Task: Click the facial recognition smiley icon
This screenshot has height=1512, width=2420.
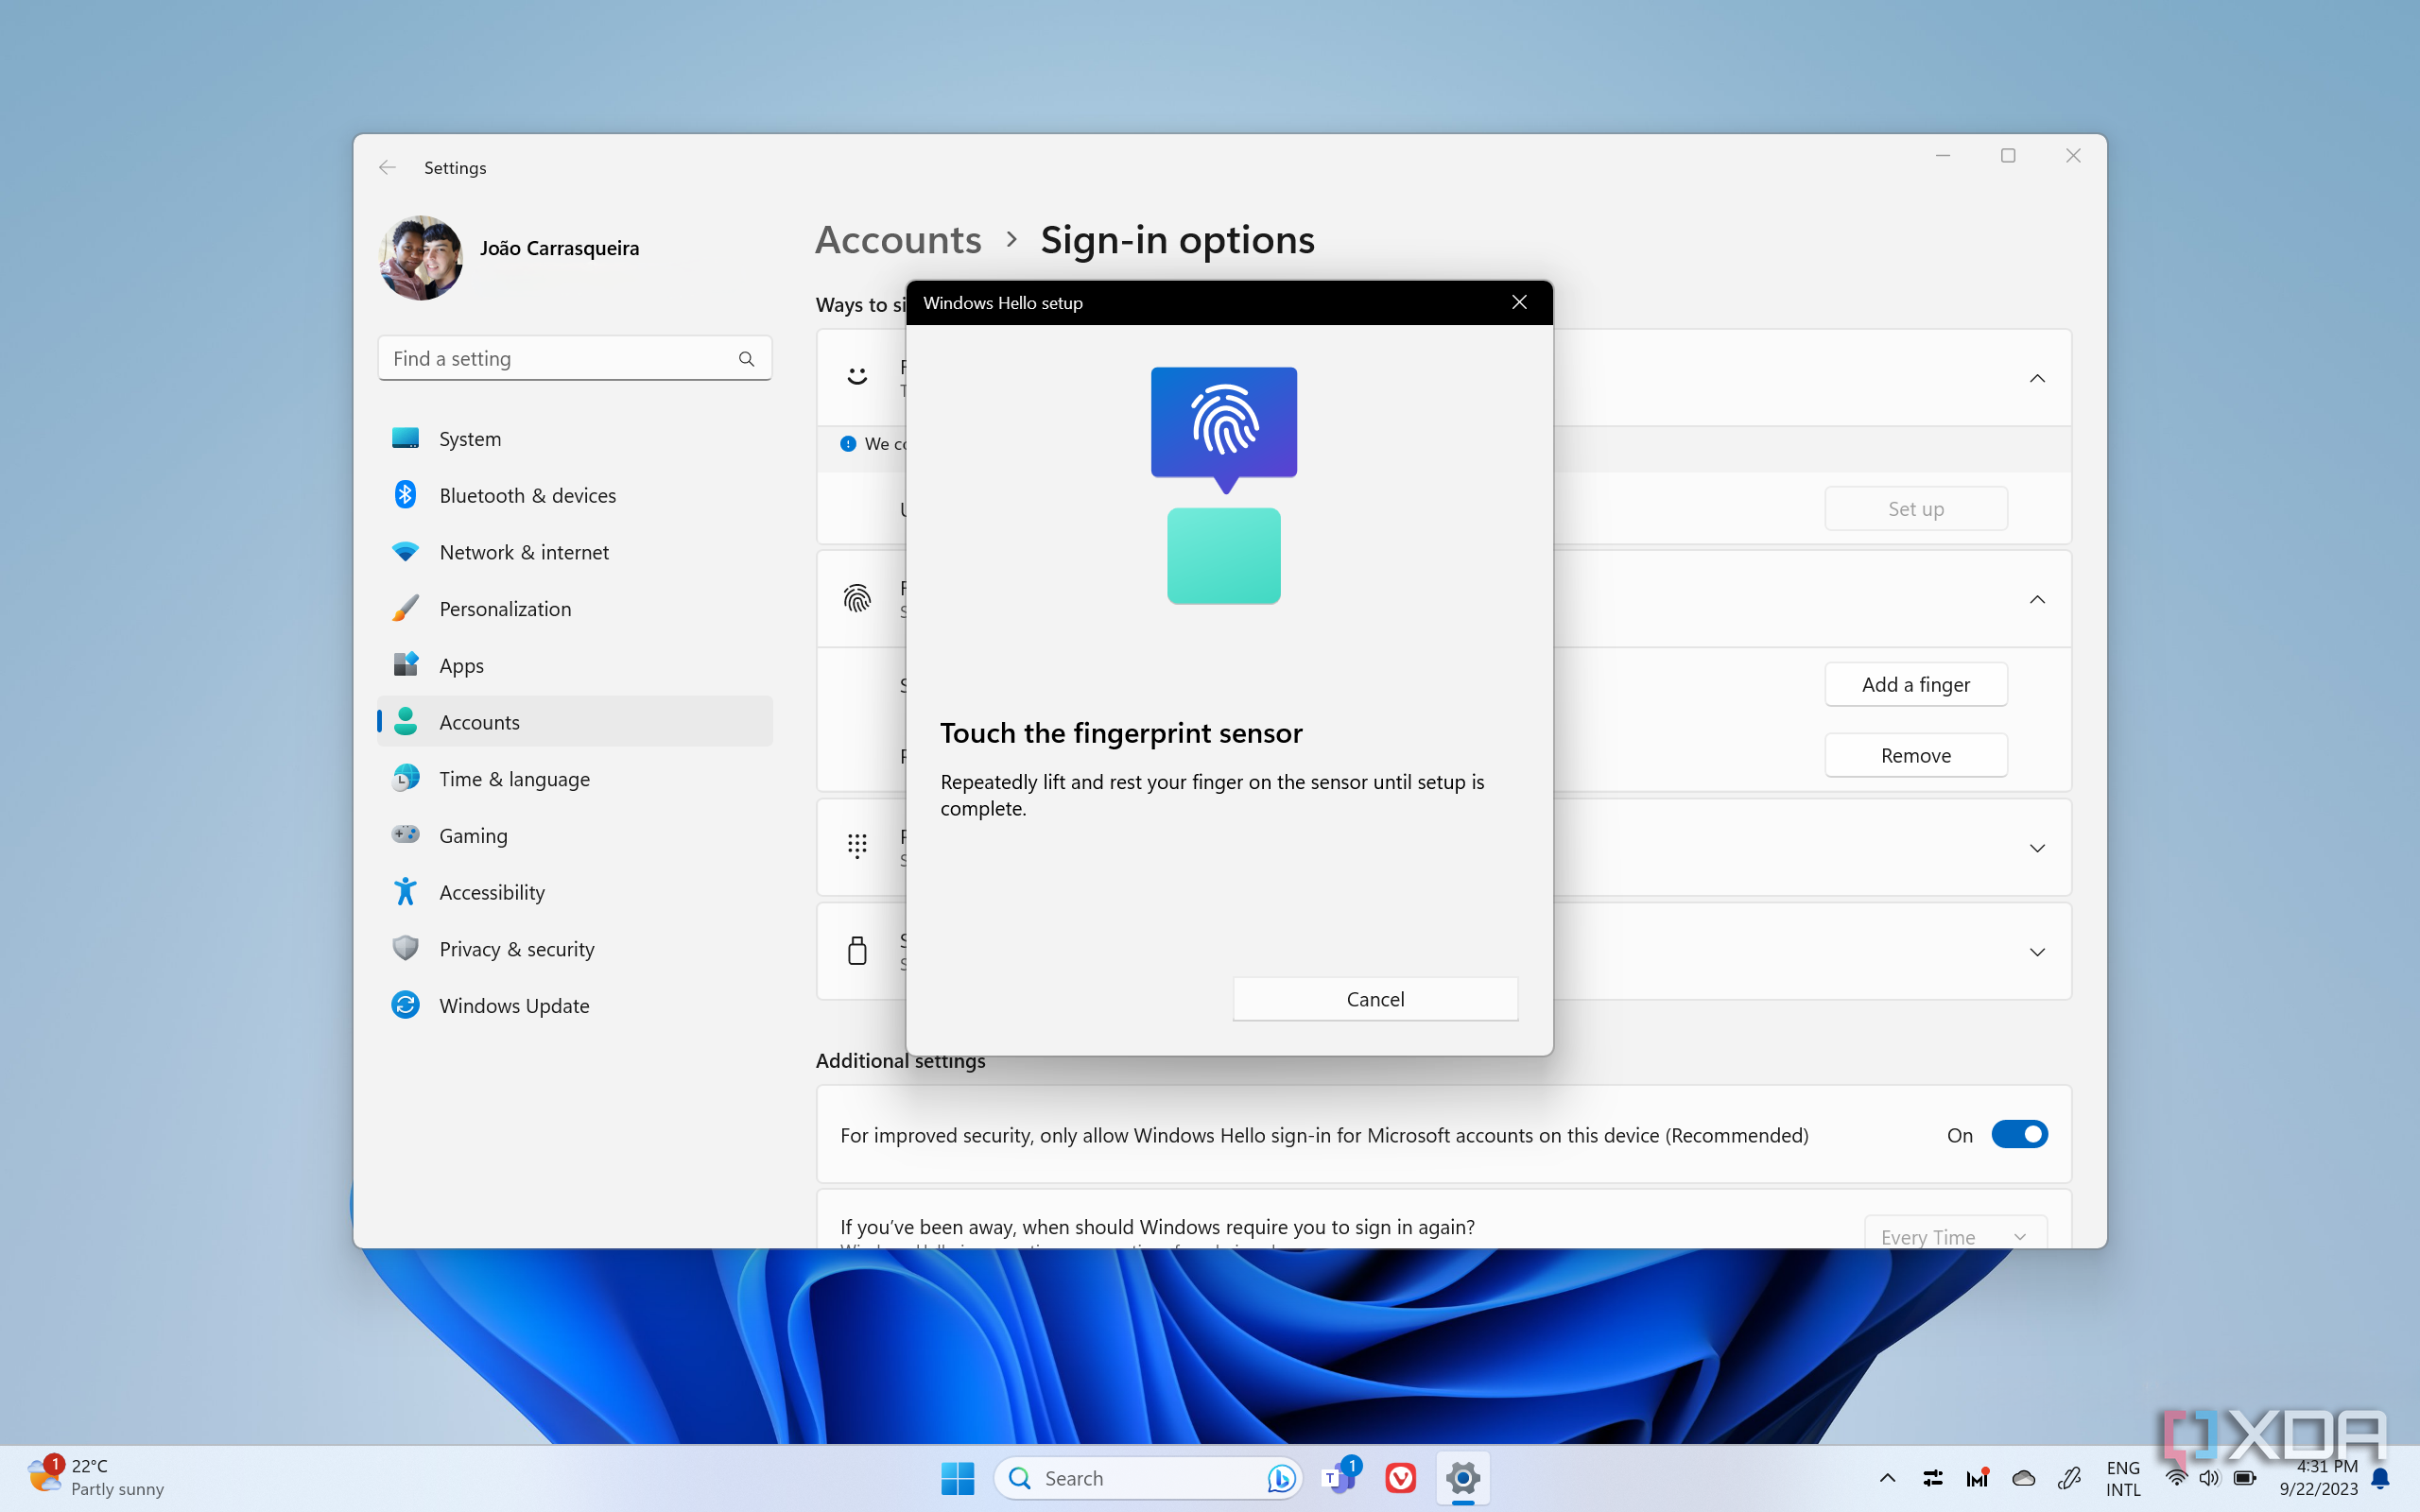Action: pos(857,375)
